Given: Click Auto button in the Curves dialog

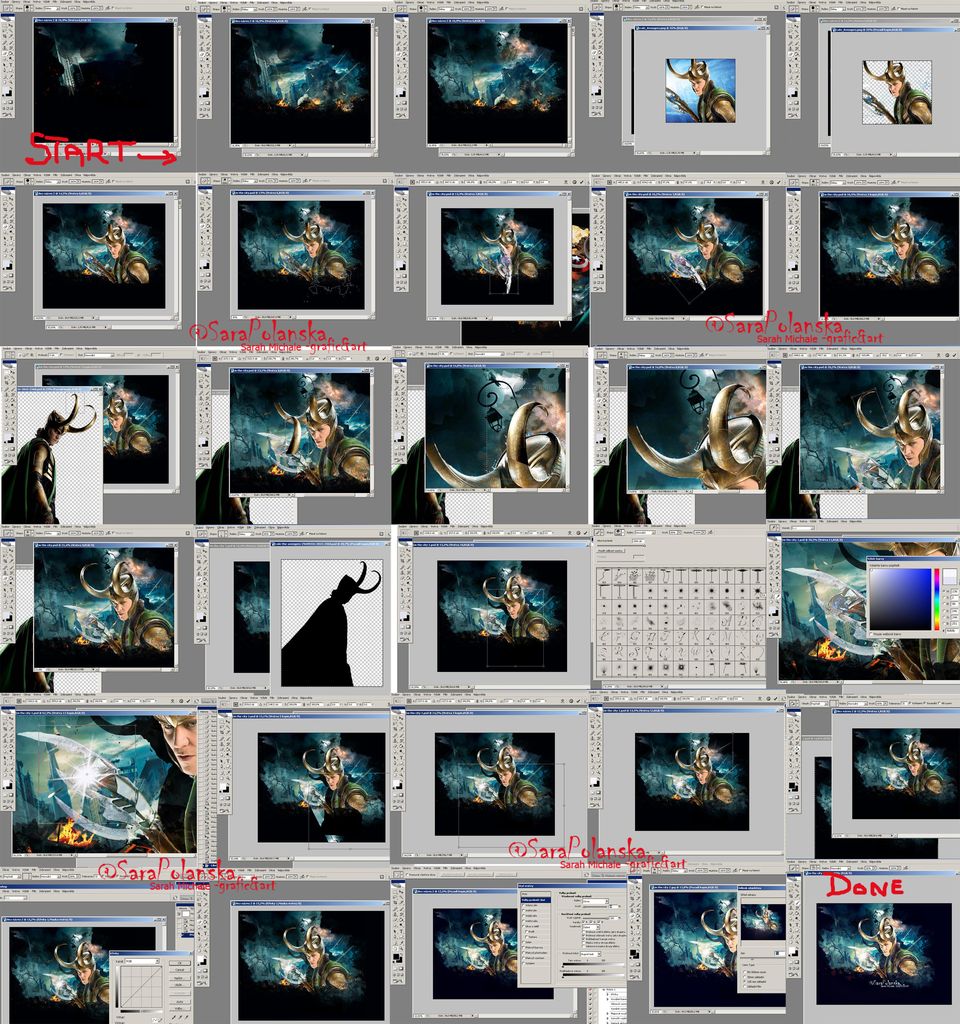Looking at the screenshot, I should 180,1002.
